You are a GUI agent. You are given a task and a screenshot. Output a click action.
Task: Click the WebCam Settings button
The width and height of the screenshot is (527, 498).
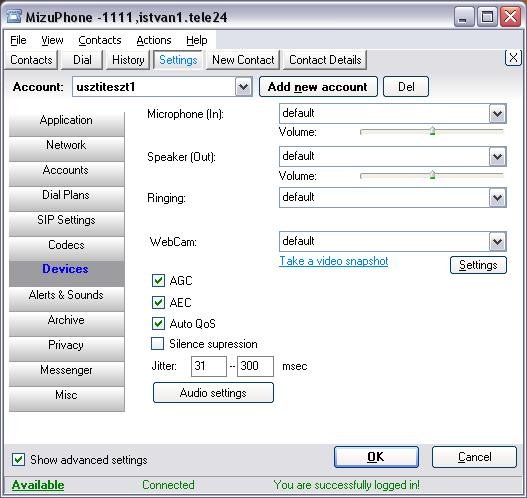478,265
